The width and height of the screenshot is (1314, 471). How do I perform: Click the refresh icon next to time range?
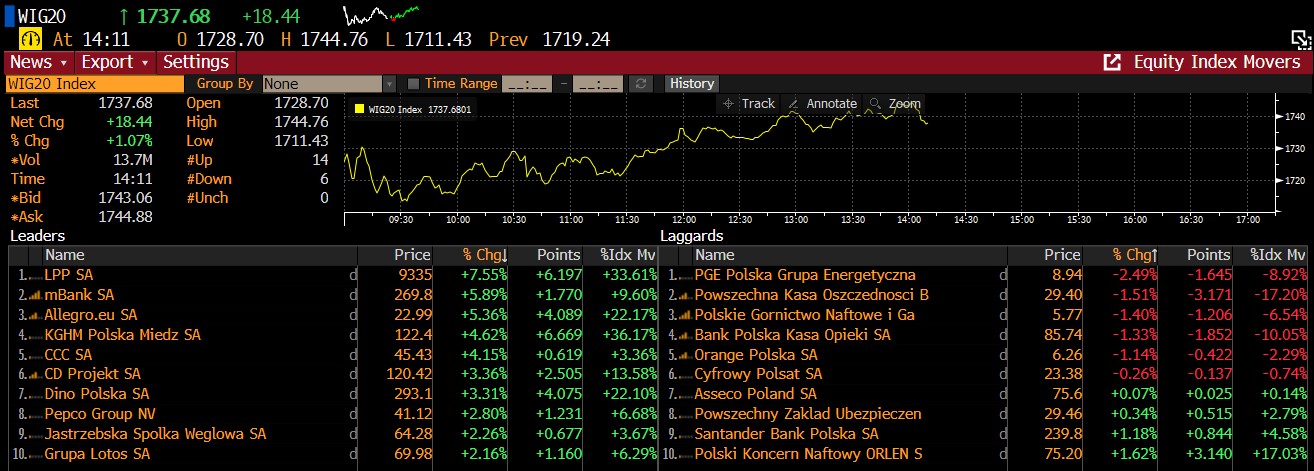[x=642, y=84]
